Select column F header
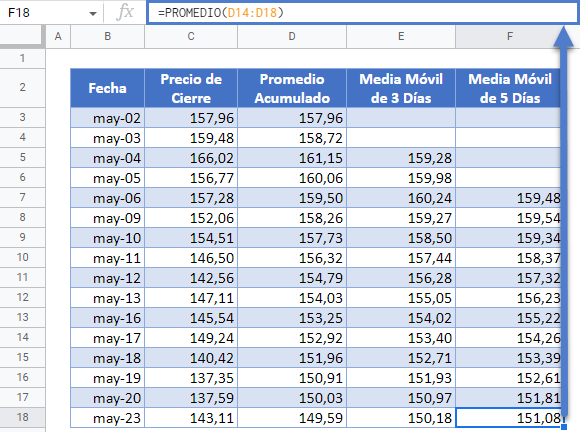Viewport: 580px width, 432px height. [x=510, y=36]
